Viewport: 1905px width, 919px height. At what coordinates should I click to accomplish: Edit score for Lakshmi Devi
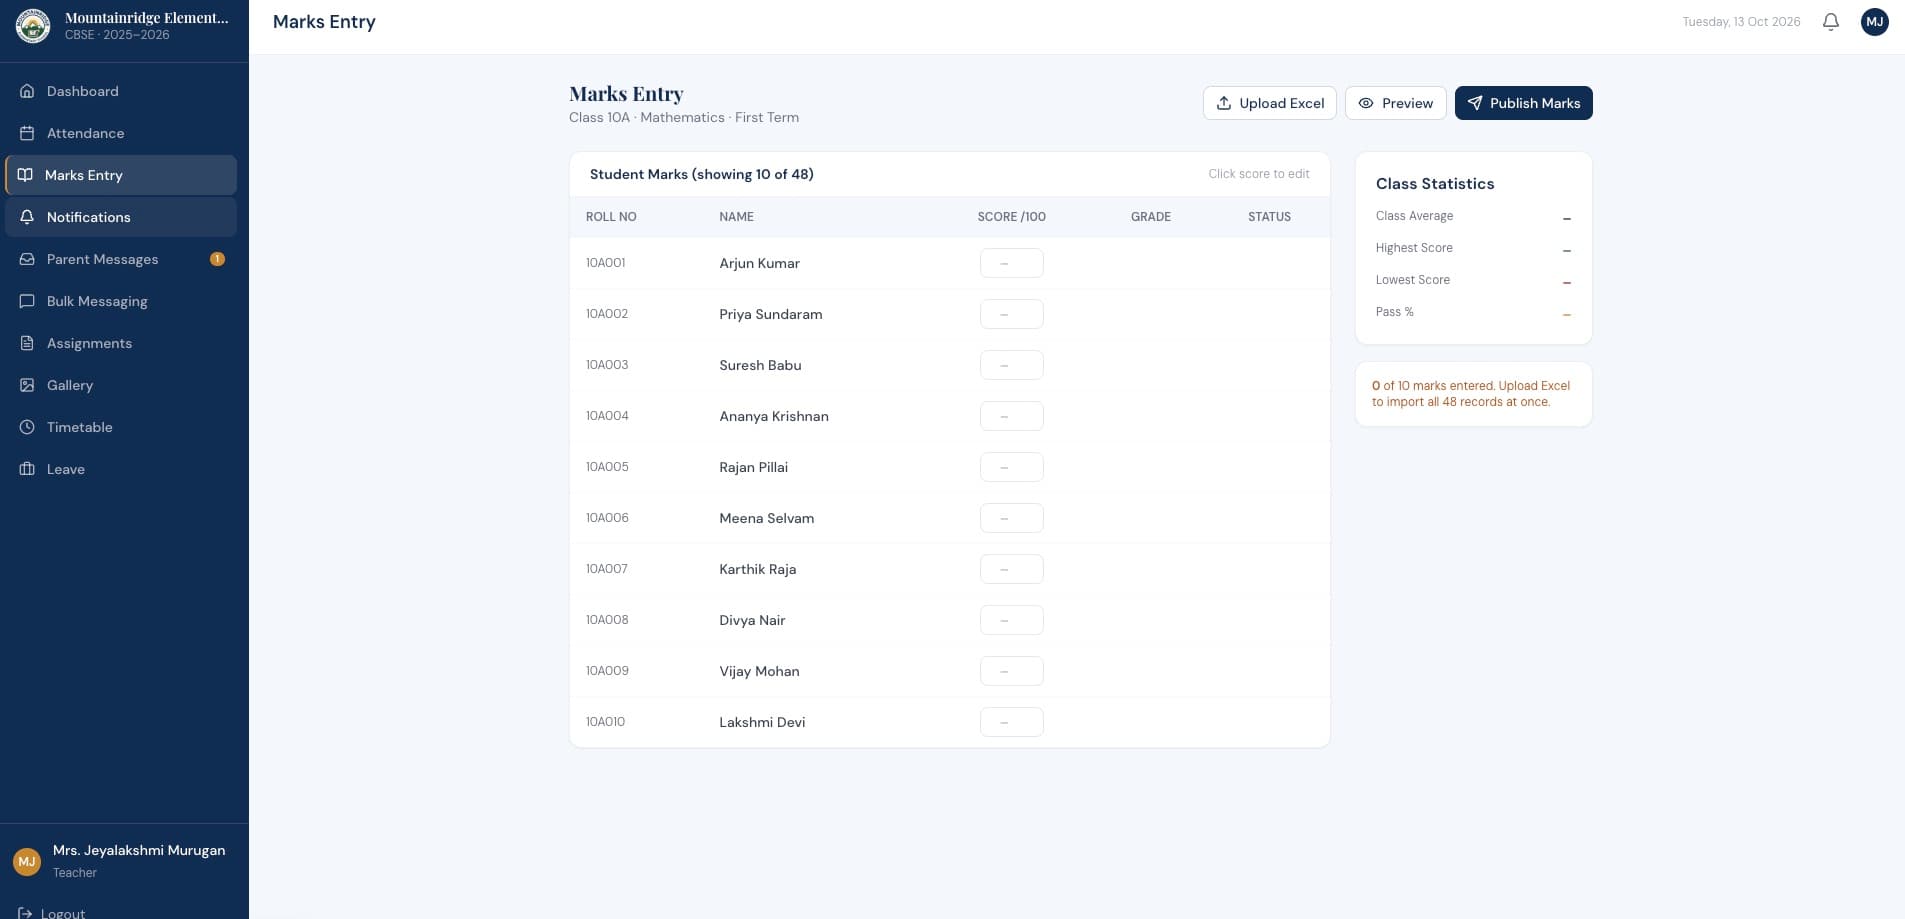(x=1012, y=722)
